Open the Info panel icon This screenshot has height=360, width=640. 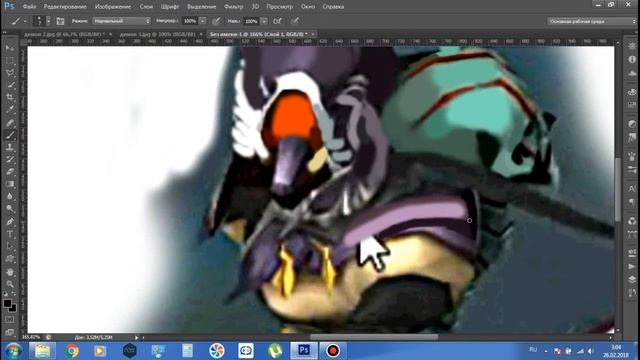tap(632, 59)
